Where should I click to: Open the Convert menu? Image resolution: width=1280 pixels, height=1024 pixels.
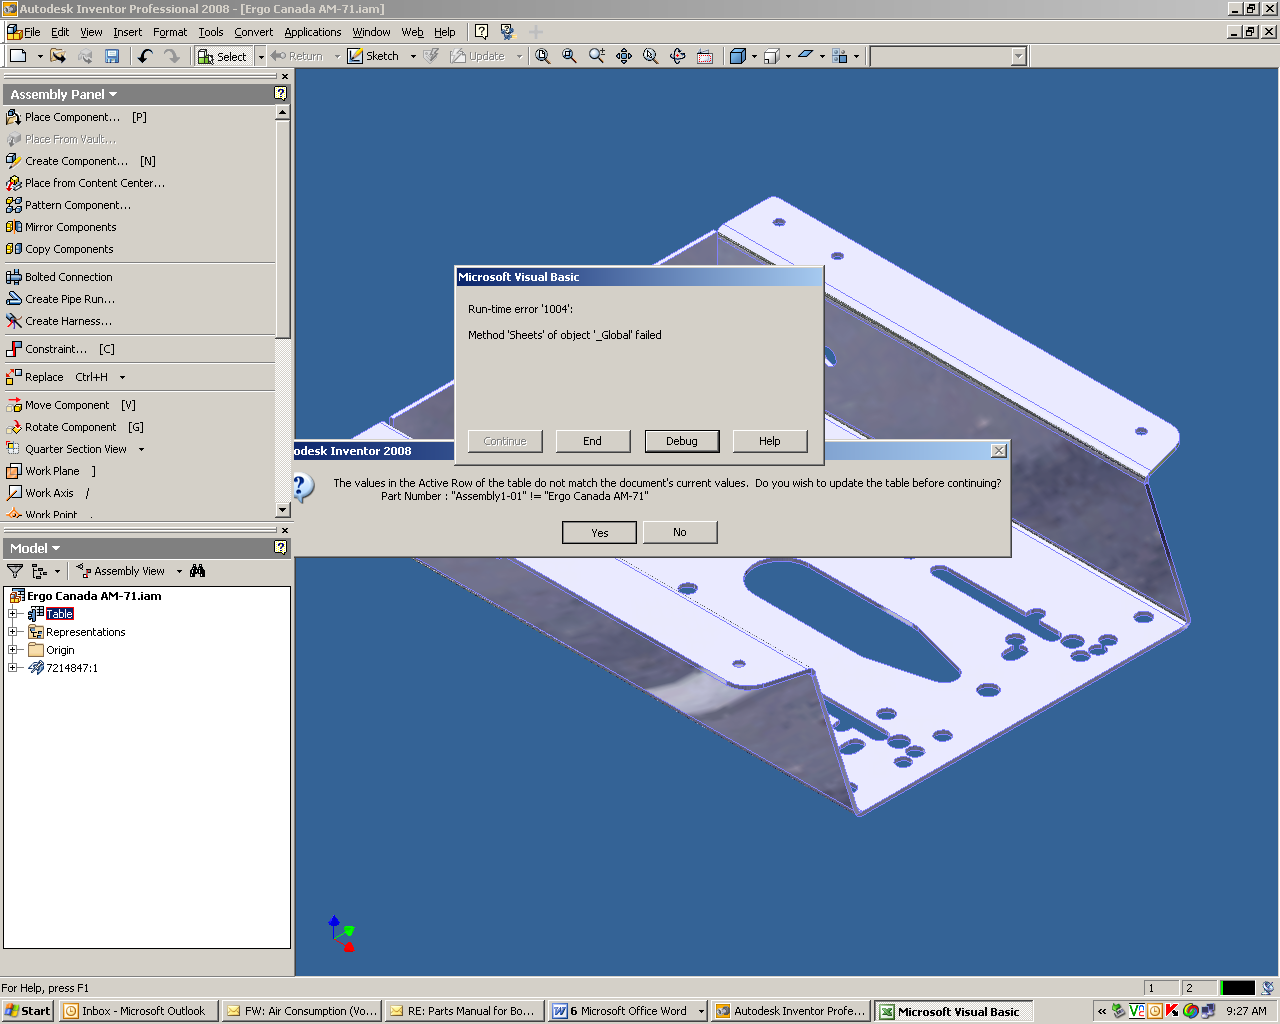(x=254, y=32)
